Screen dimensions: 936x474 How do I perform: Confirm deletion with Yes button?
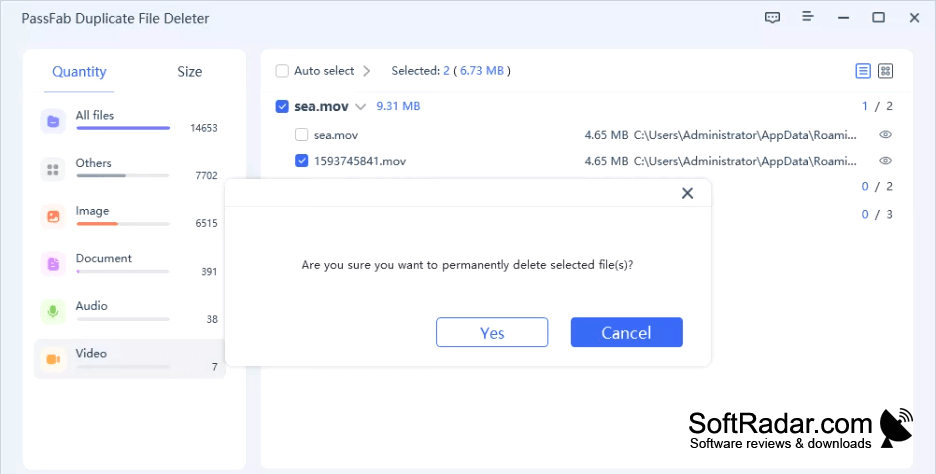click(x=492, y=333)
